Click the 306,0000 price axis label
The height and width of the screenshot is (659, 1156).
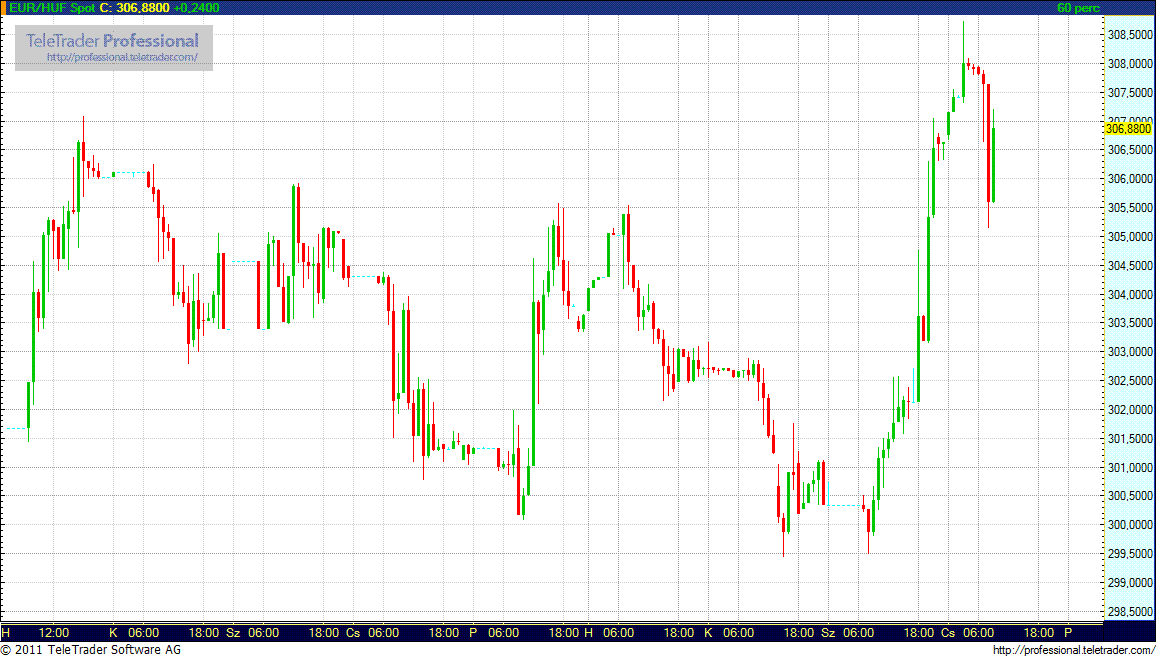[1130, 178]
